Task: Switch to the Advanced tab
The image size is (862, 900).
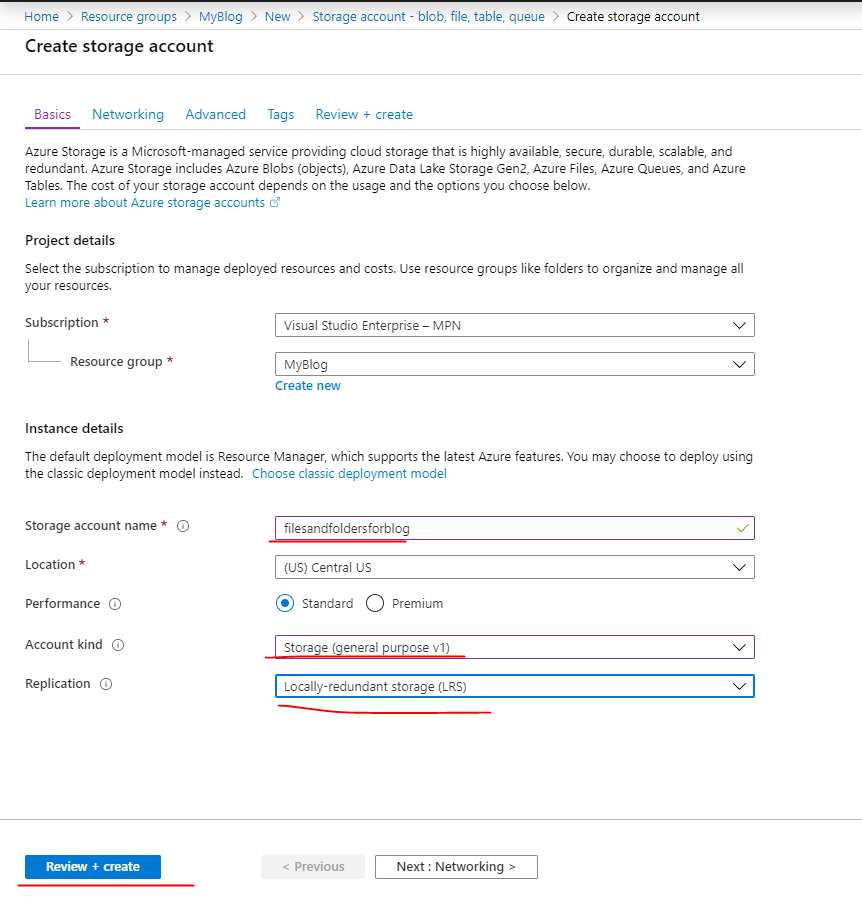Action: (x=215, y=115)
